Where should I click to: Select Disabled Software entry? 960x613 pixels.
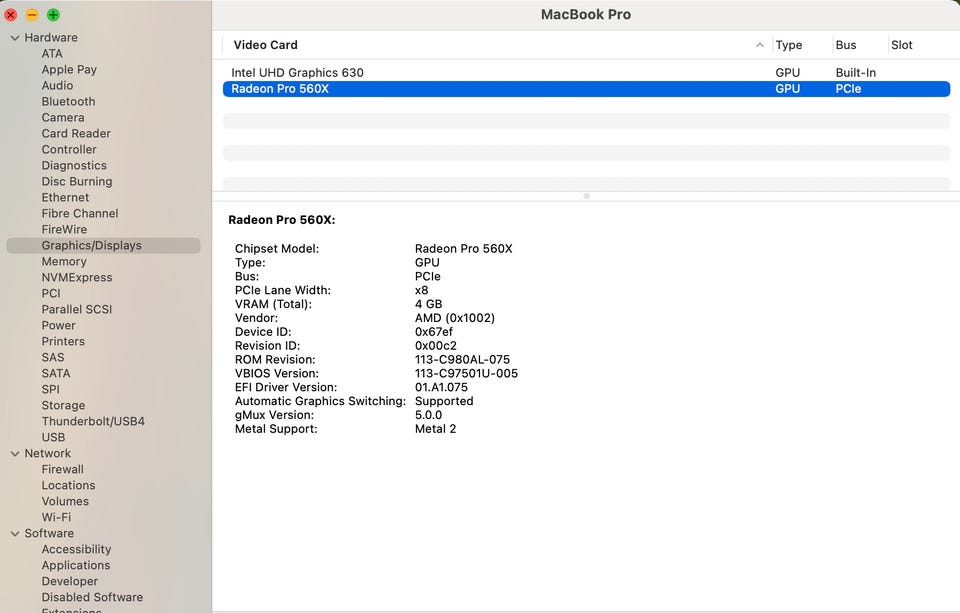click(x=92, y=597)
